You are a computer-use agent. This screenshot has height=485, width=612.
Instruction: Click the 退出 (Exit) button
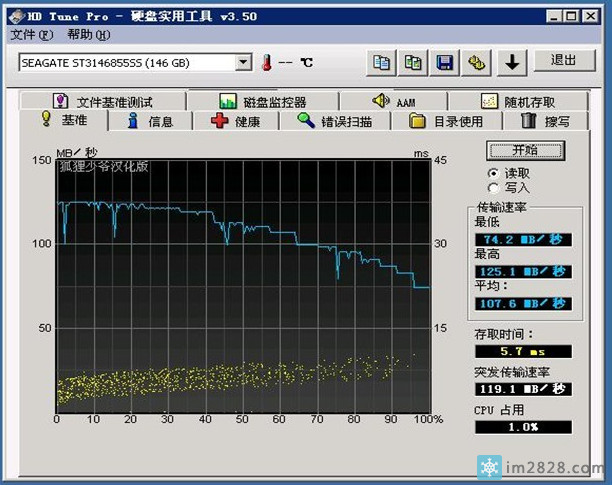[565, 61]
